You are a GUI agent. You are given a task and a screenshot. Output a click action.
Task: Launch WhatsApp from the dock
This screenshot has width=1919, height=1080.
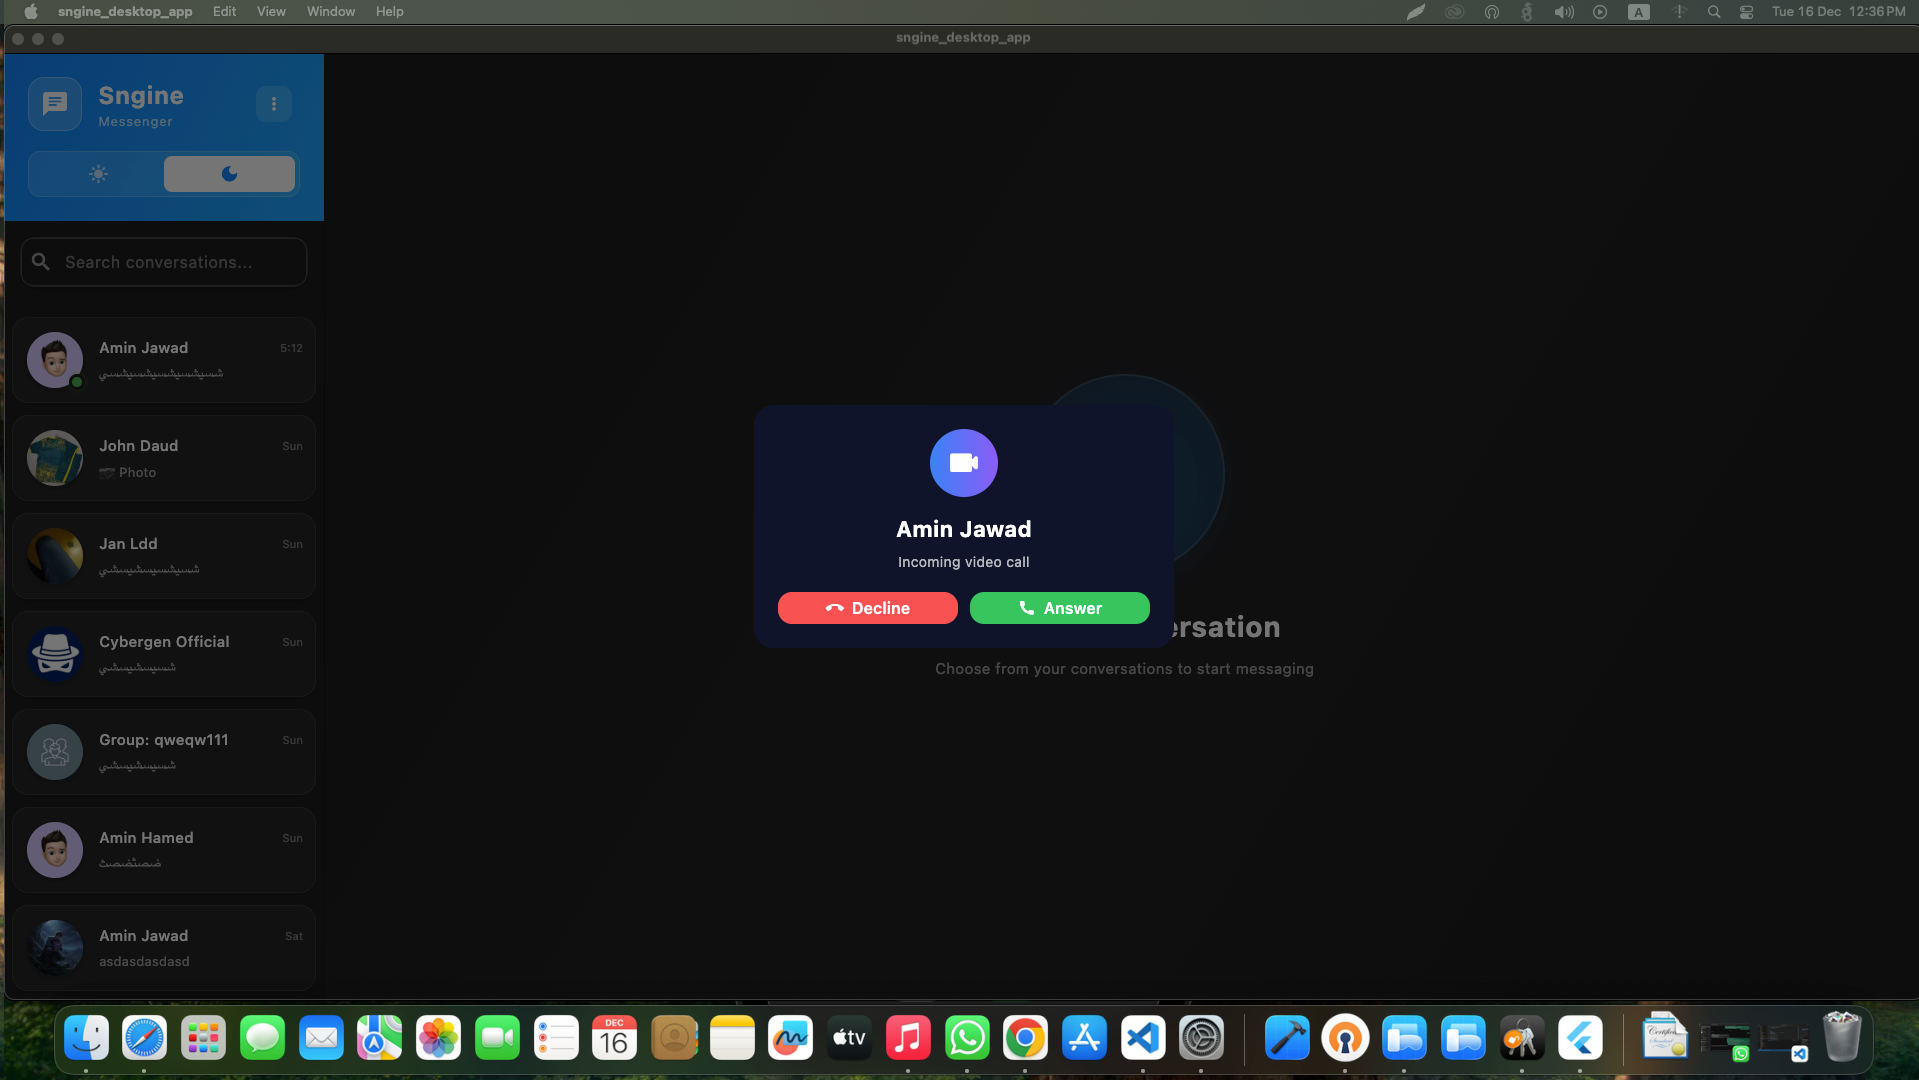coord(966,1038)
